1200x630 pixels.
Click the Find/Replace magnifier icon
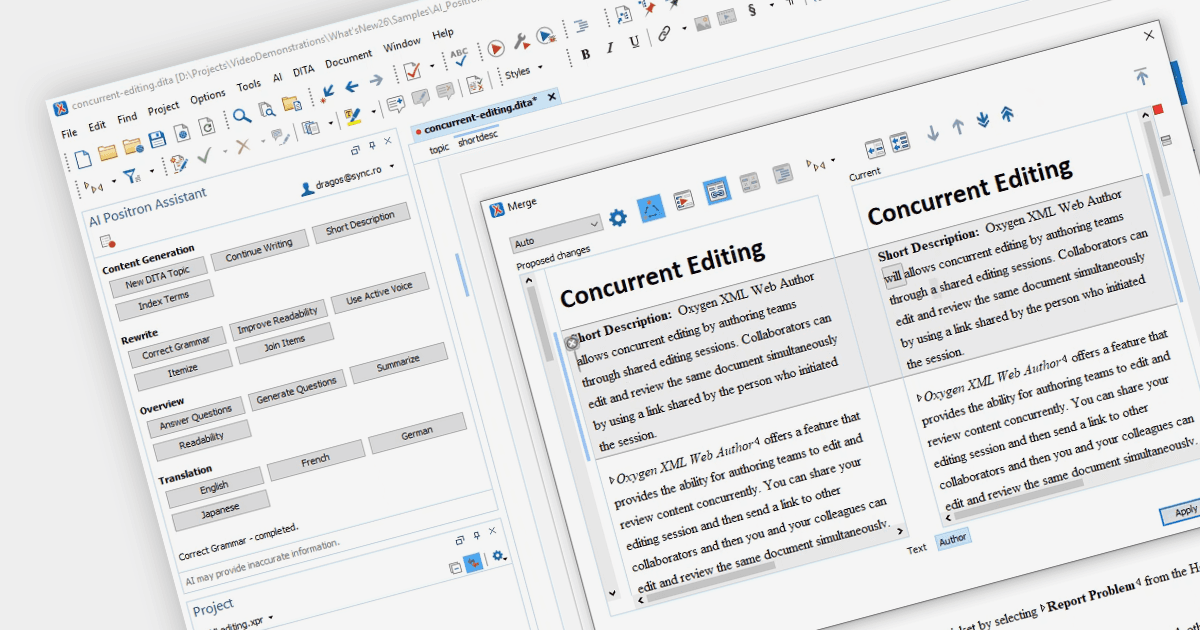click(x=242, y=116)
